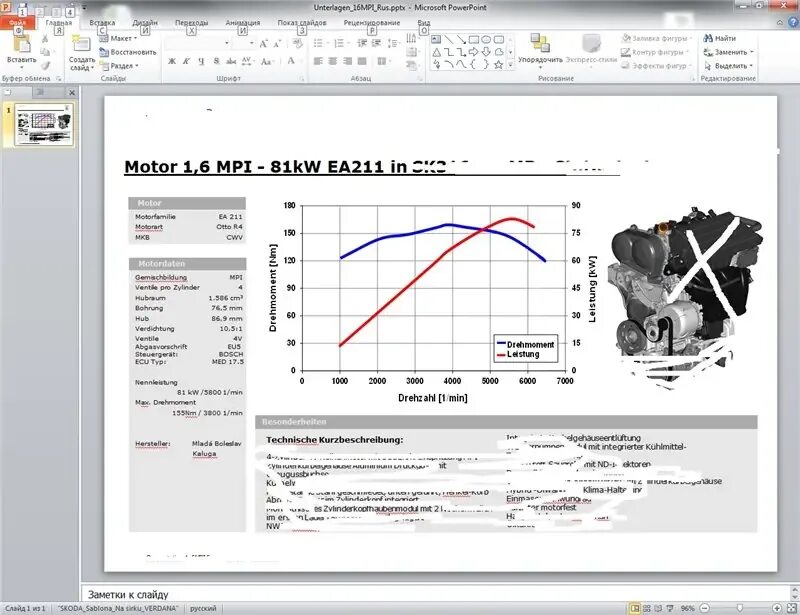
Task: Open the File (Файл) tab
Action: [18, 22]
